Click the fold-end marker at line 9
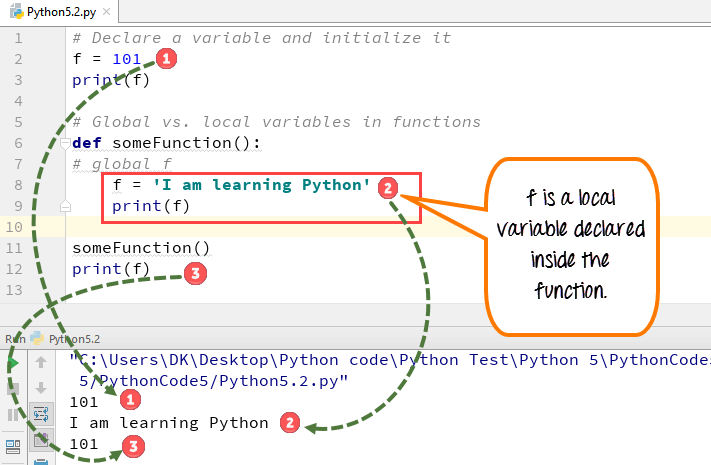 coord(64,207)
